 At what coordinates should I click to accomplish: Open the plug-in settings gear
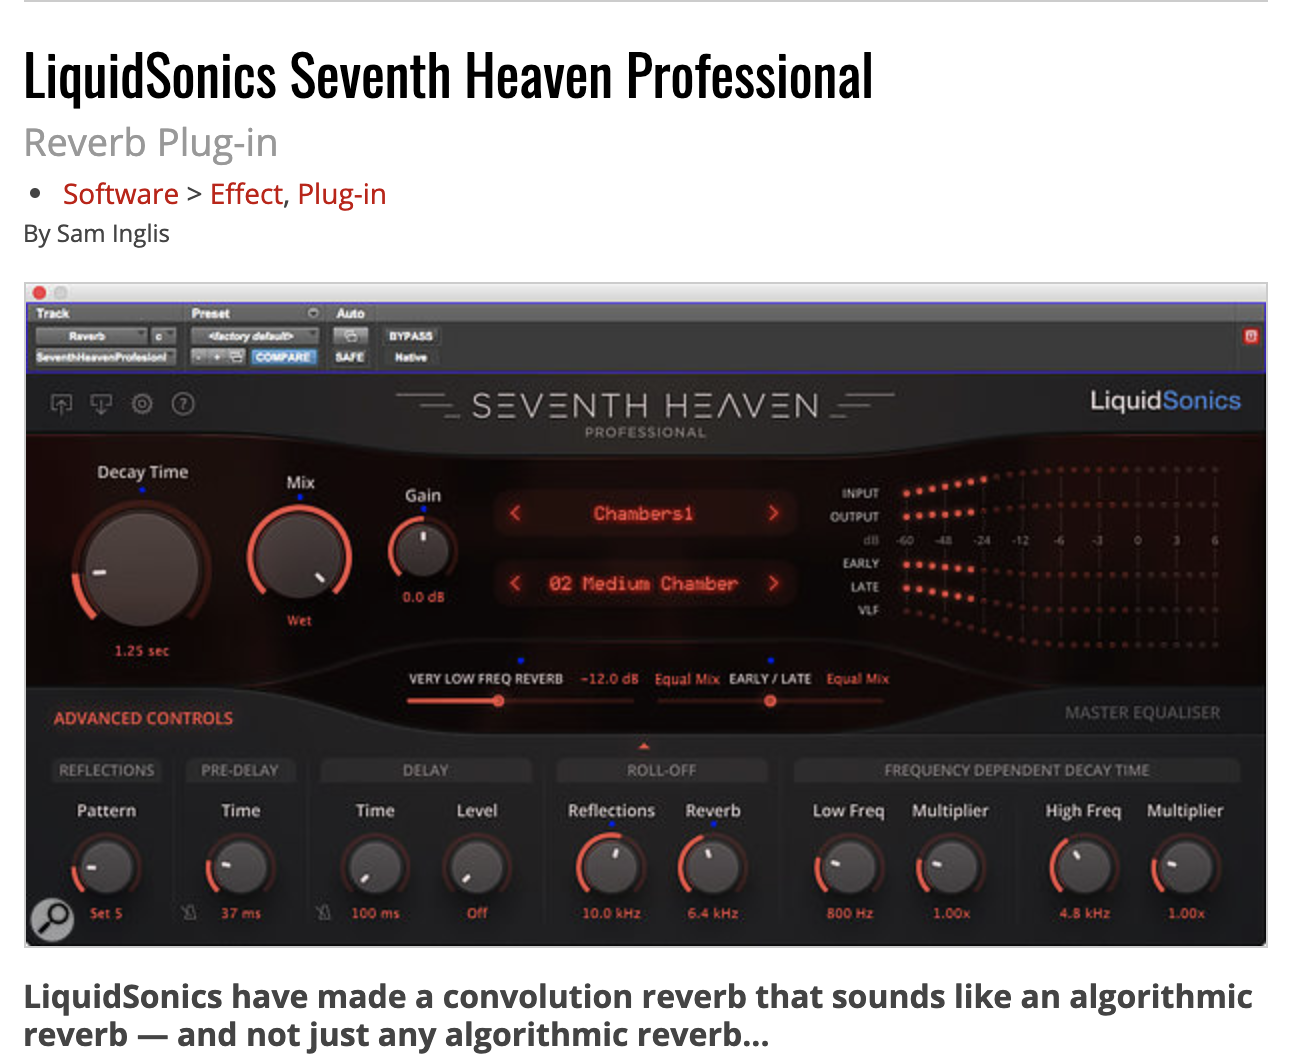(142, 404)
